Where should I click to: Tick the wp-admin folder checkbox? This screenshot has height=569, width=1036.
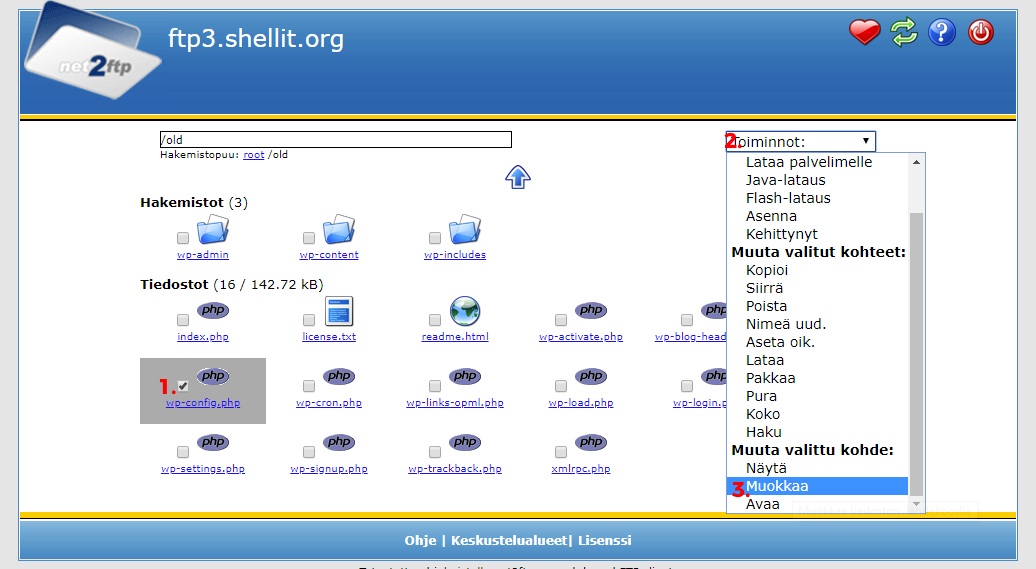[183, 238]
